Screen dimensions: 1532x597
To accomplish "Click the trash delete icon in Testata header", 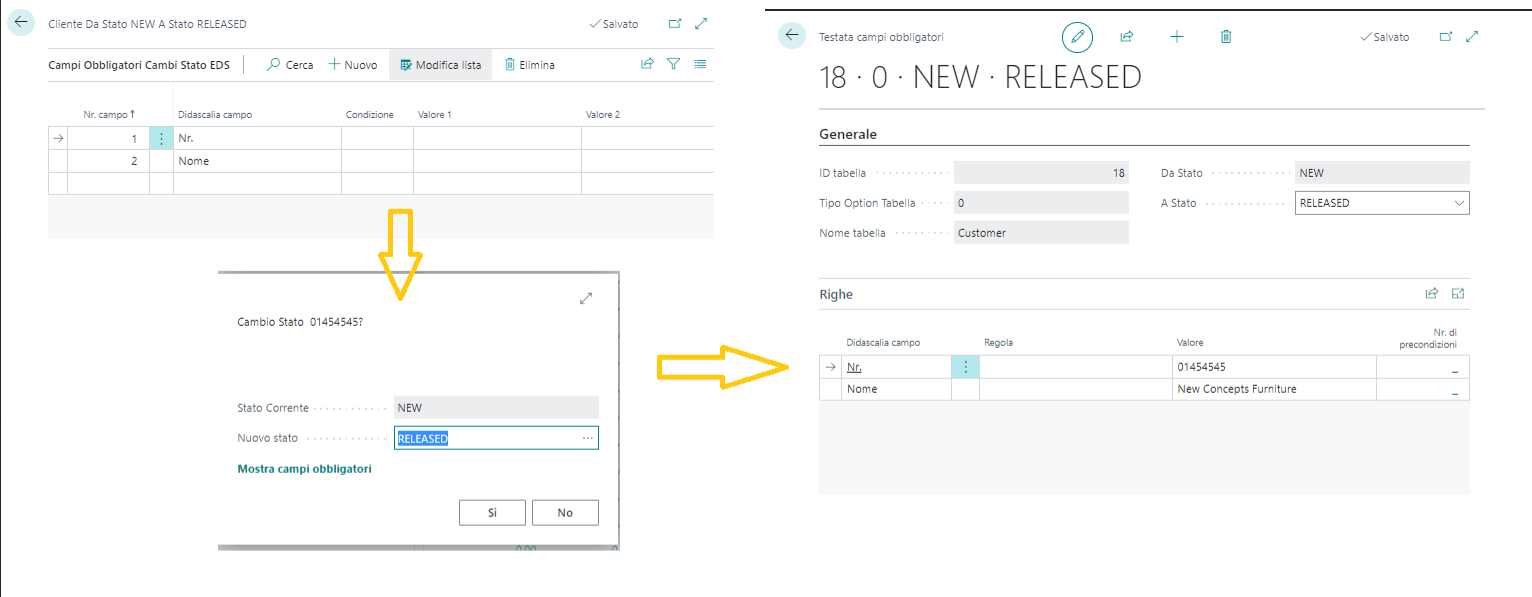I will (1226, 37).
